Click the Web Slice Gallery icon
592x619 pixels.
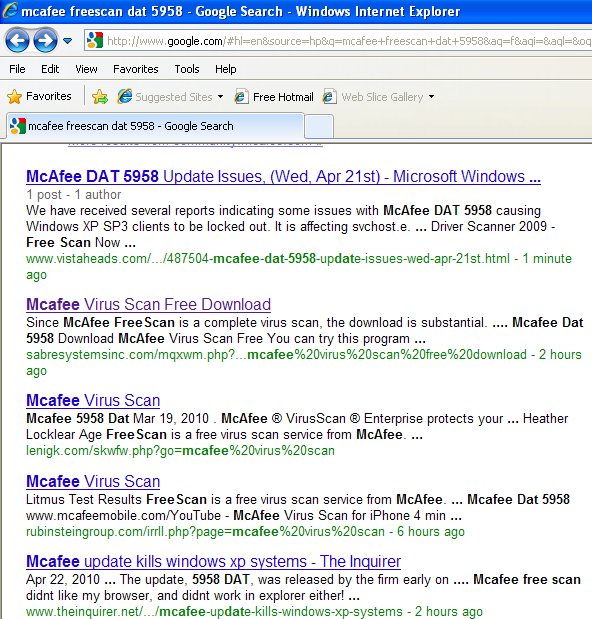[x=330, y=97]
